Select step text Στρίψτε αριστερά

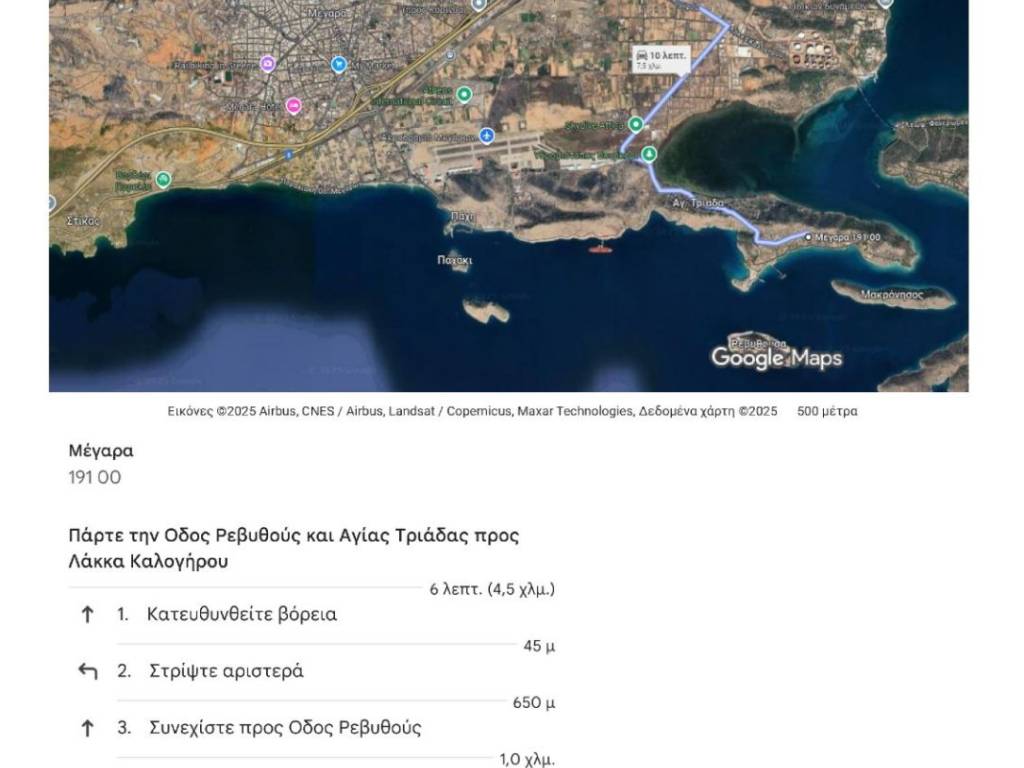[x=226, y=671]
